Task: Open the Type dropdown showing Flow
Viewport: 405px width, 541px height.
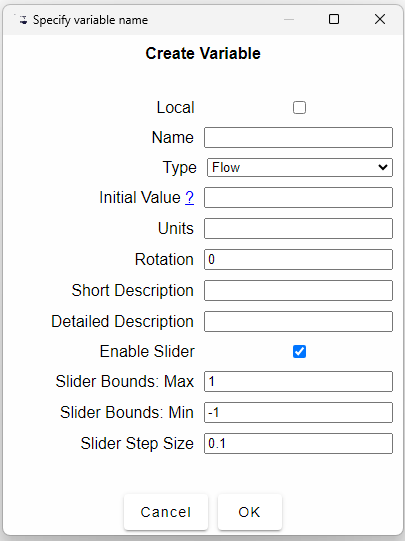Action: [x=299, y=167]
